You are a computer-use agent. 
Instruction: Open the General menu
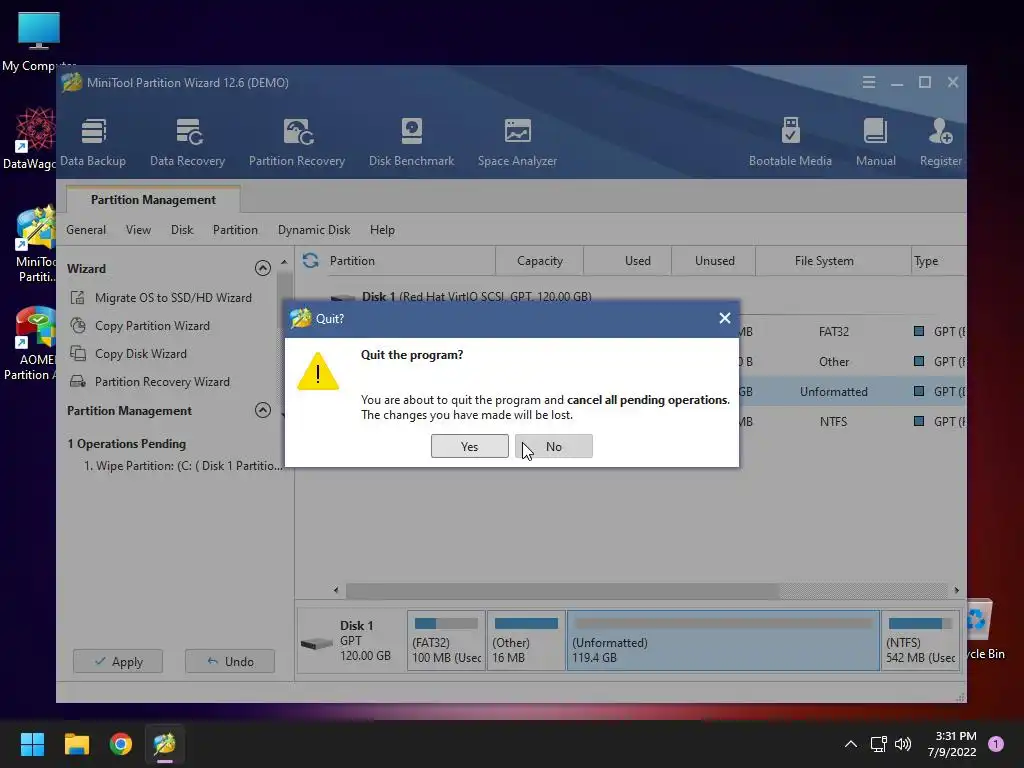click(x=86, y=230)
